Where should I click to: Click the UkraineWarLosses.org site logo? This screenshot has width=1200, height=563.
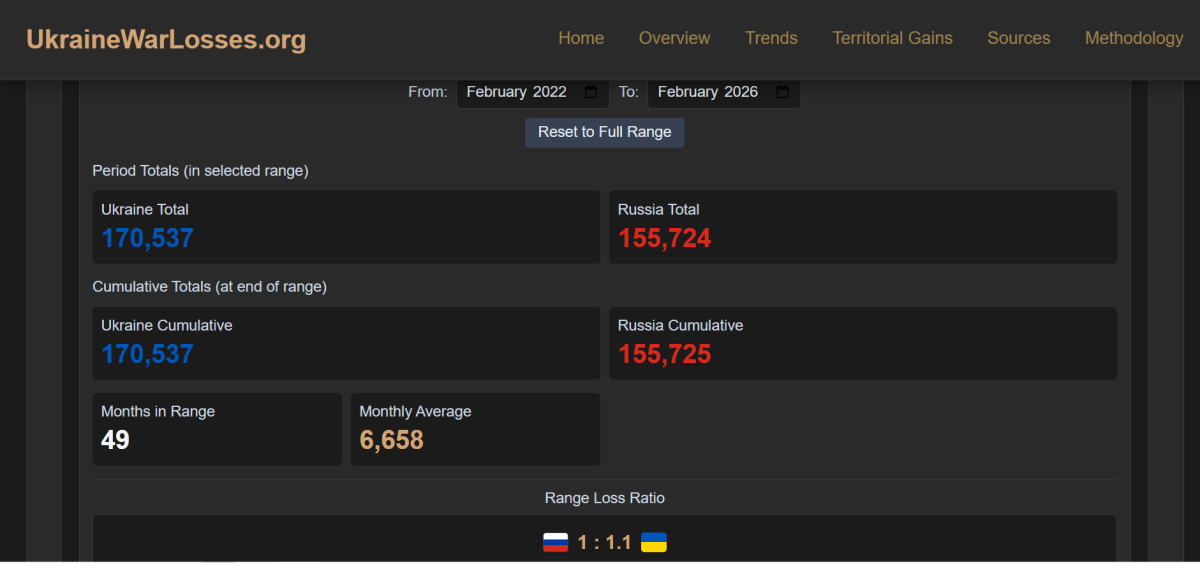coord(166,40)
